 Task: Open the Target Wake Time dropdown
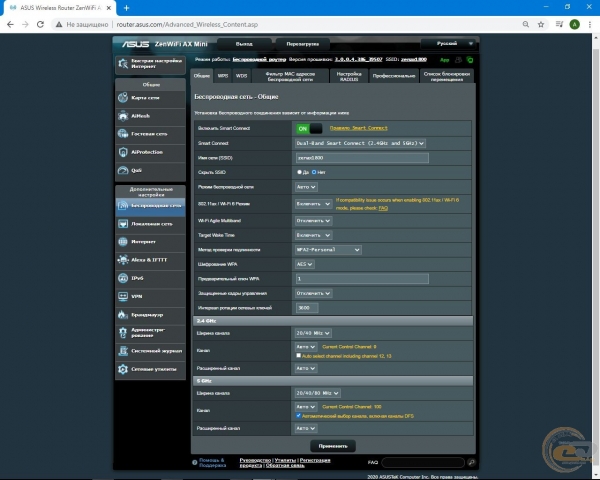pyautogui.click(x=313, y=235)
